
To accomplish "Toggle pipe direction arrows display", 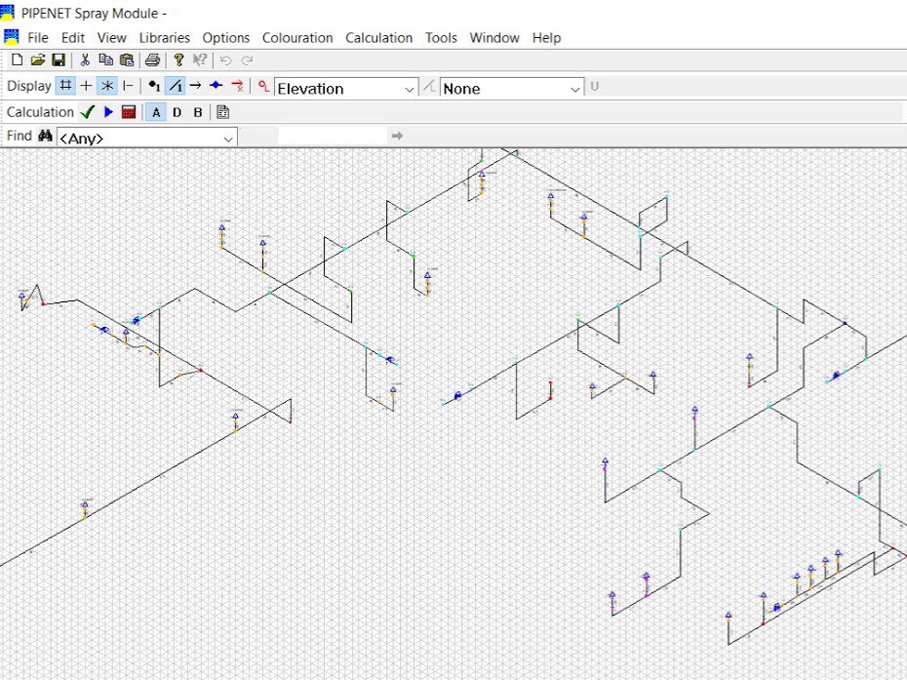I will click(195, 87).
